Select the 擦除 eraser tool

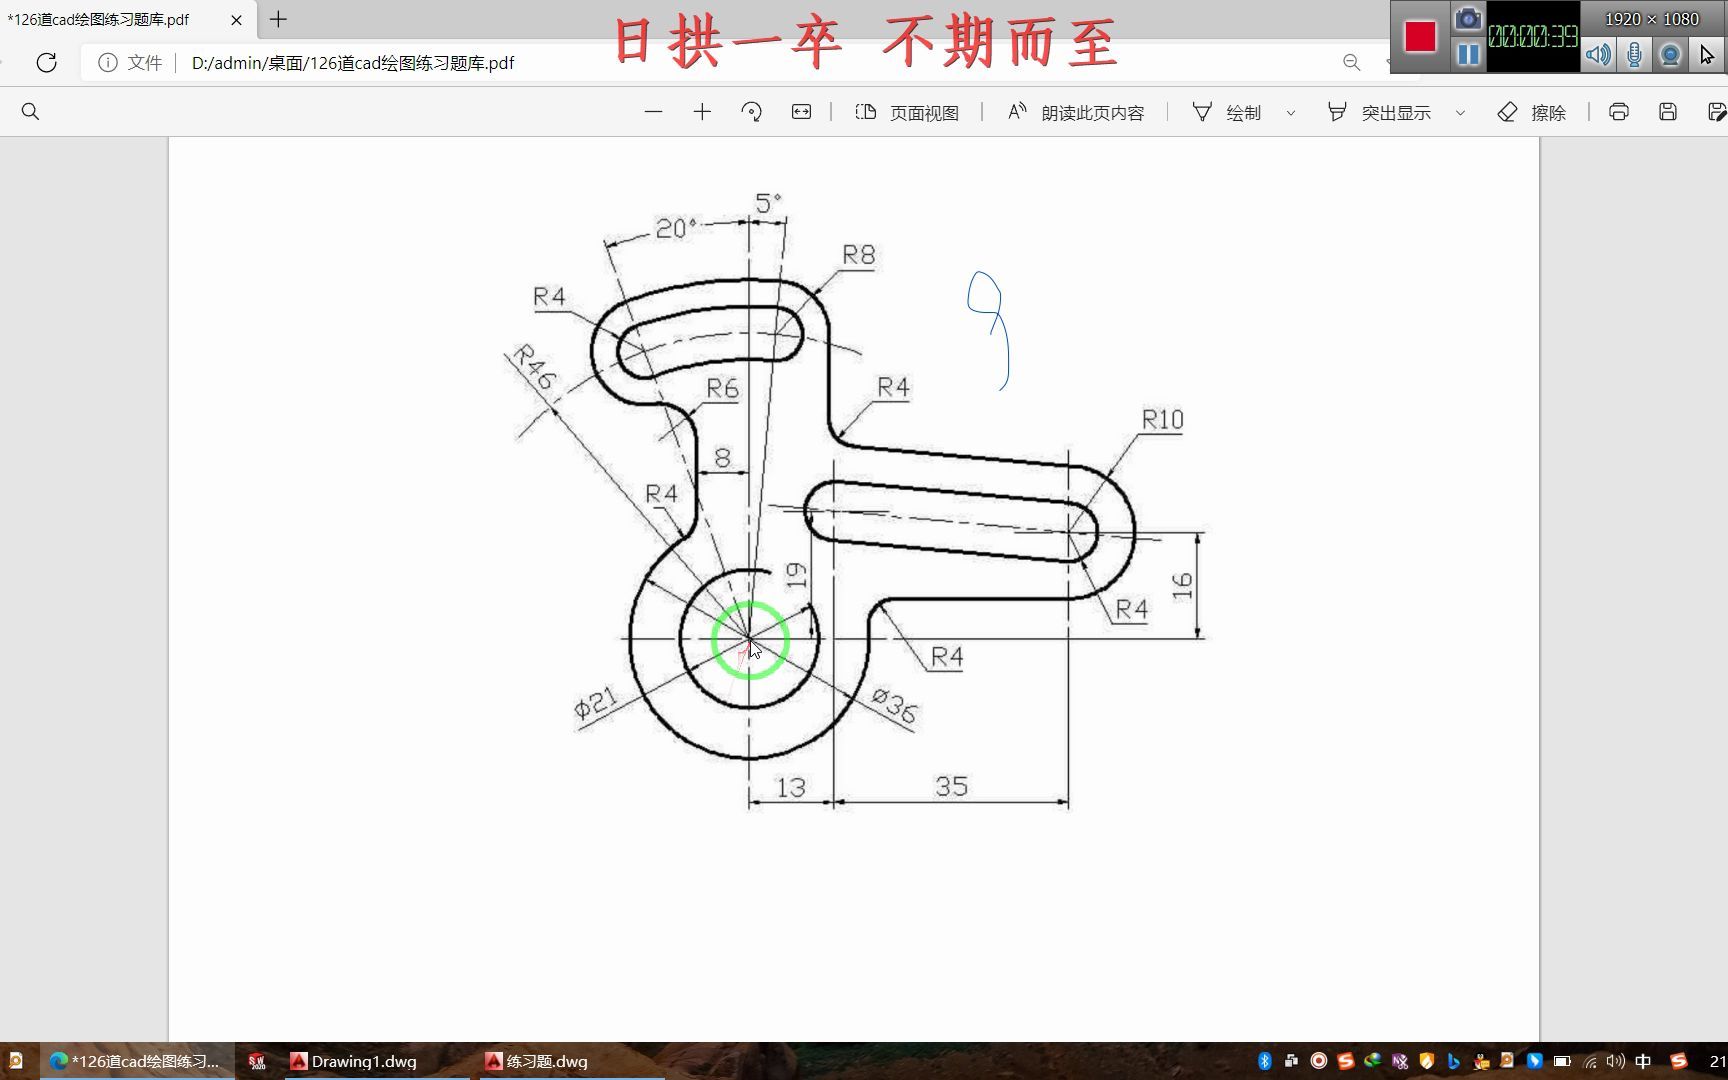pos(1531,112)
